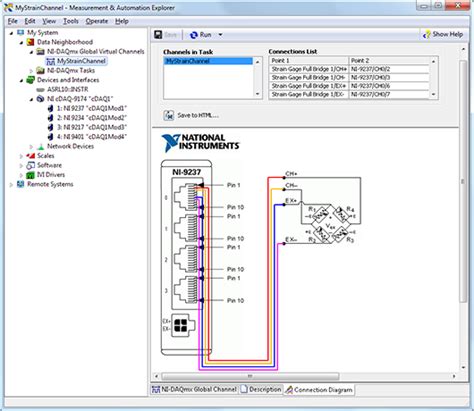Click the horizontal scrollbar under the diagram

pyautogui.click(x=250, y=376)
